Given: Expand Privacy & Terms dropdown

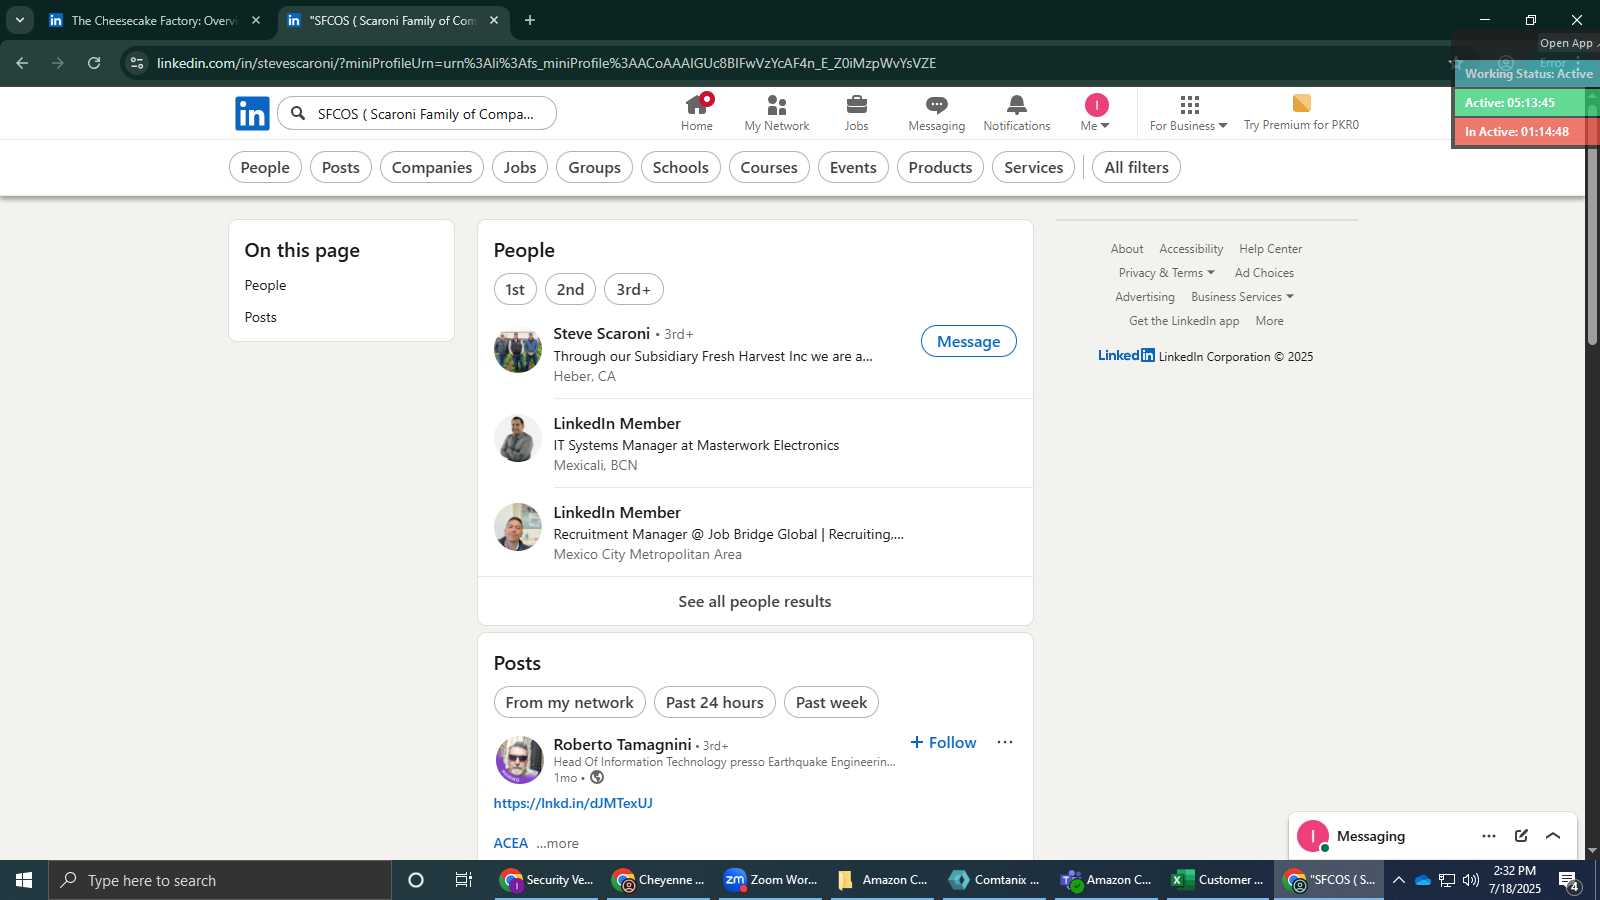Looking at the screenshot, I should coord(1166,273).
